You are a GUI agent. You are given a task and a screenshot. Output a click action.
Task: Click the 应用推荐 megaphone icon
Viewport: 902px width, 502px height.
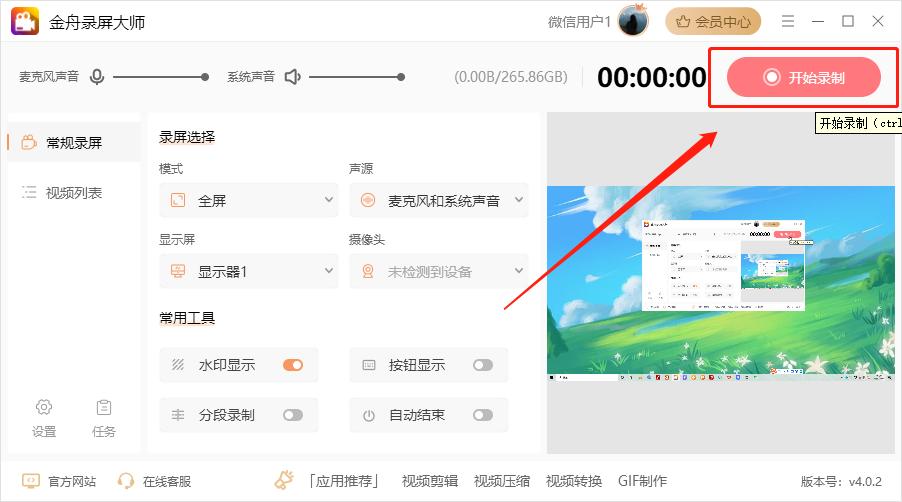coord(284,480)
